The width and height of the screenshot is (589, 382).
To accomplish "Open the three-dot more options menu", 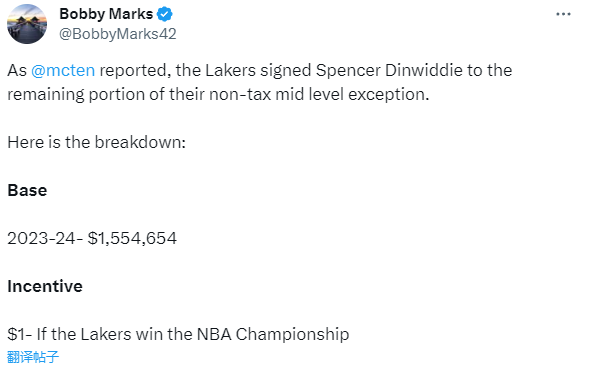I will tap(563, 14).
